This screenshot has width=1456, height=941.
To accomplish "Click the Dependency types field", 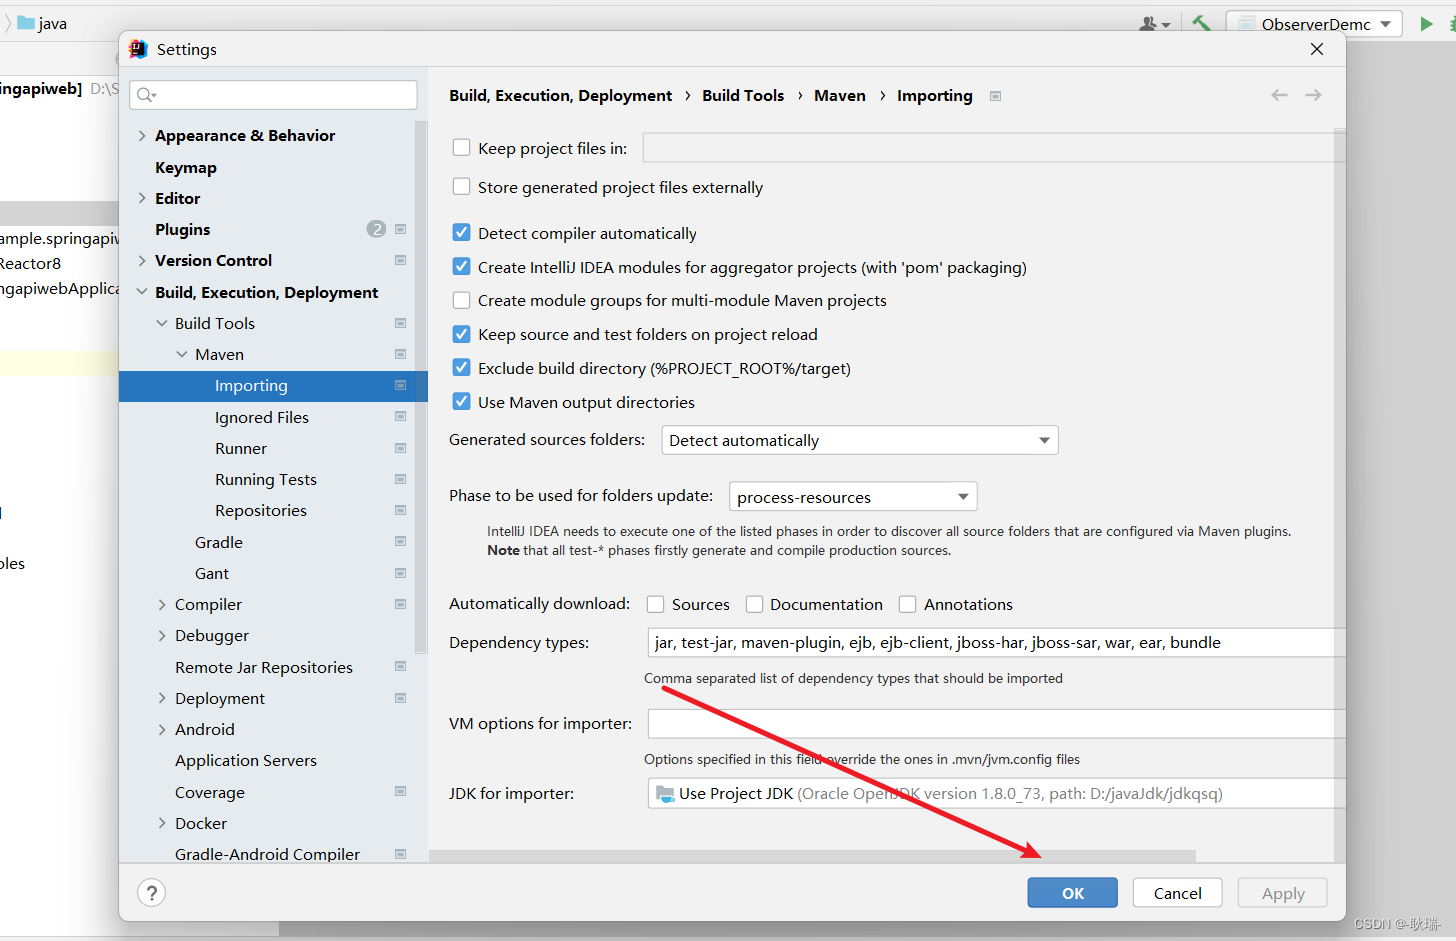I will (996, 642).
